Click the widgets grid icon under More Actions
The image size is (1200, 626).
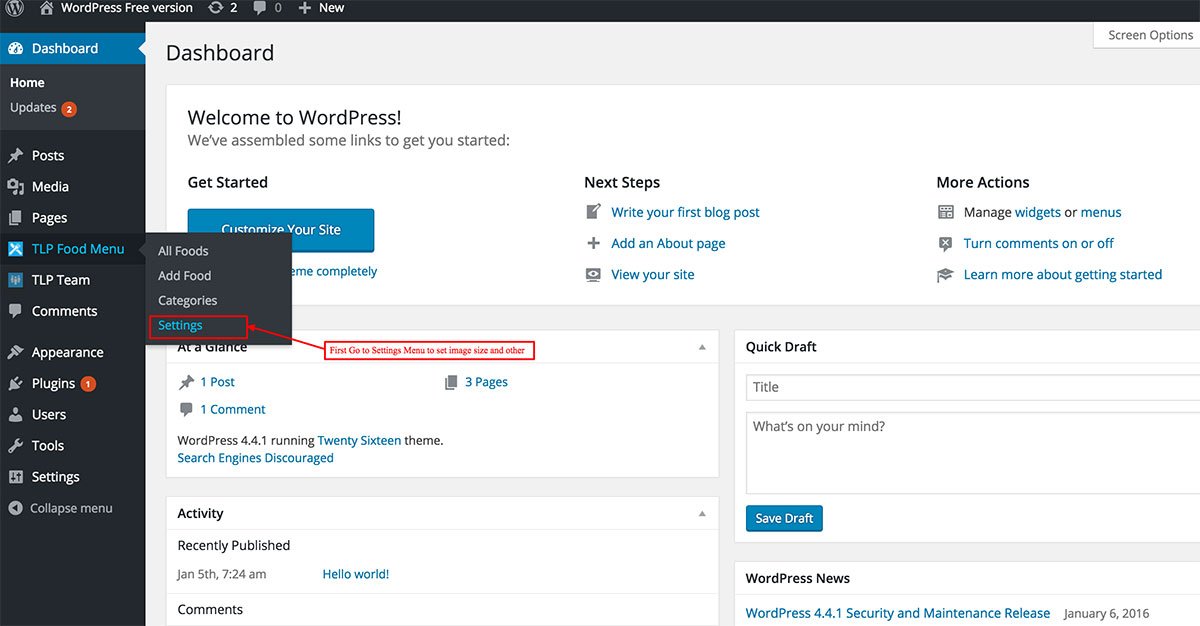946,212
